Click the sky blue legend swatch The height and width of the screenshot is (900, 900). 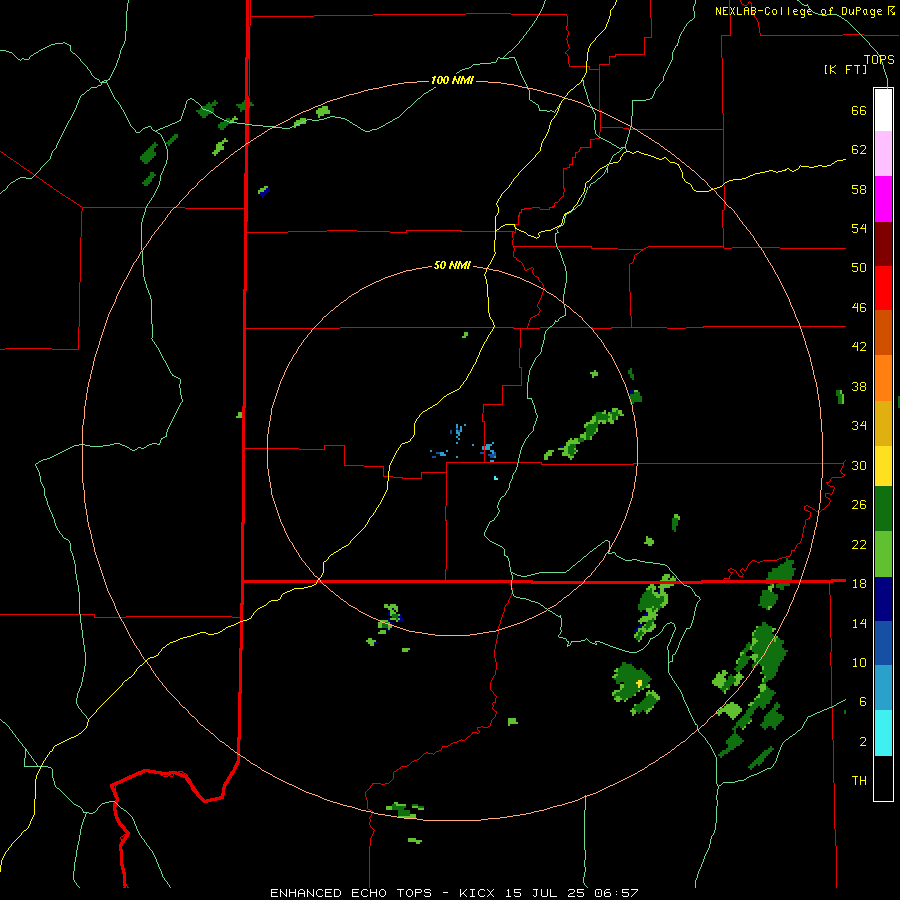(883, 688)
